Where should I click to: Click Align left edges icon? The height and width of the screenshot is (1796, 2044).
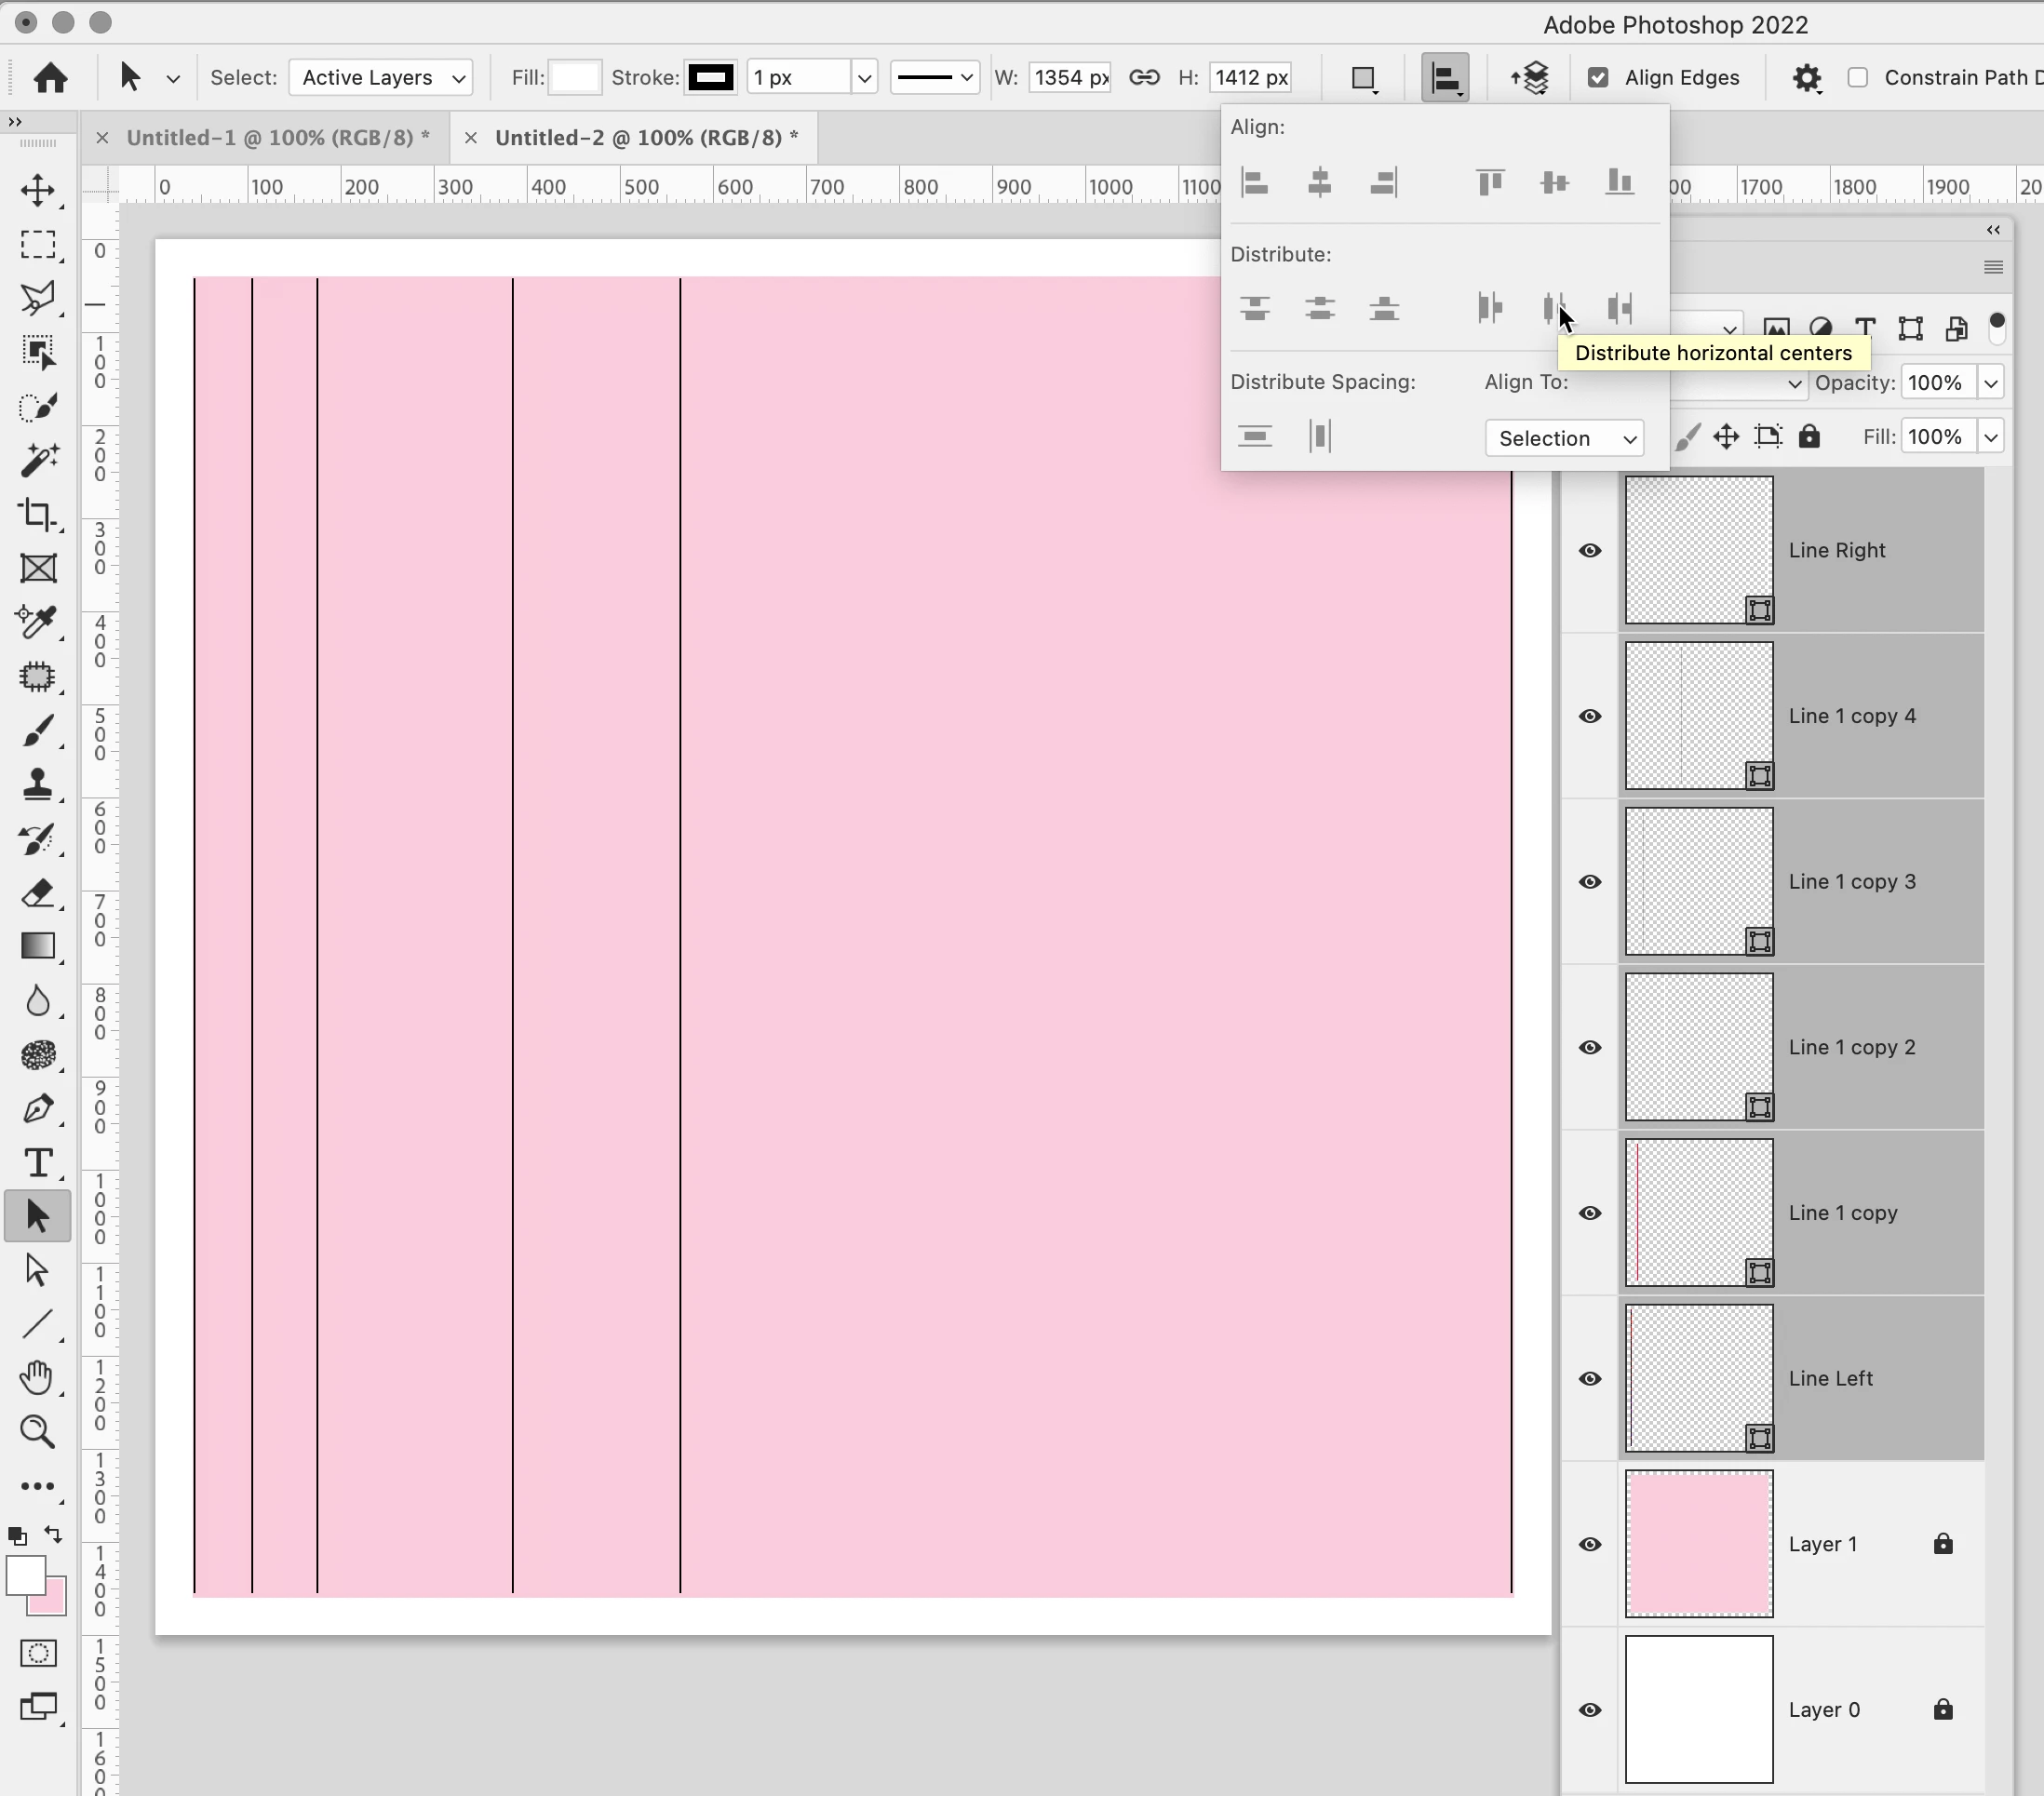tap(1255, 182)
